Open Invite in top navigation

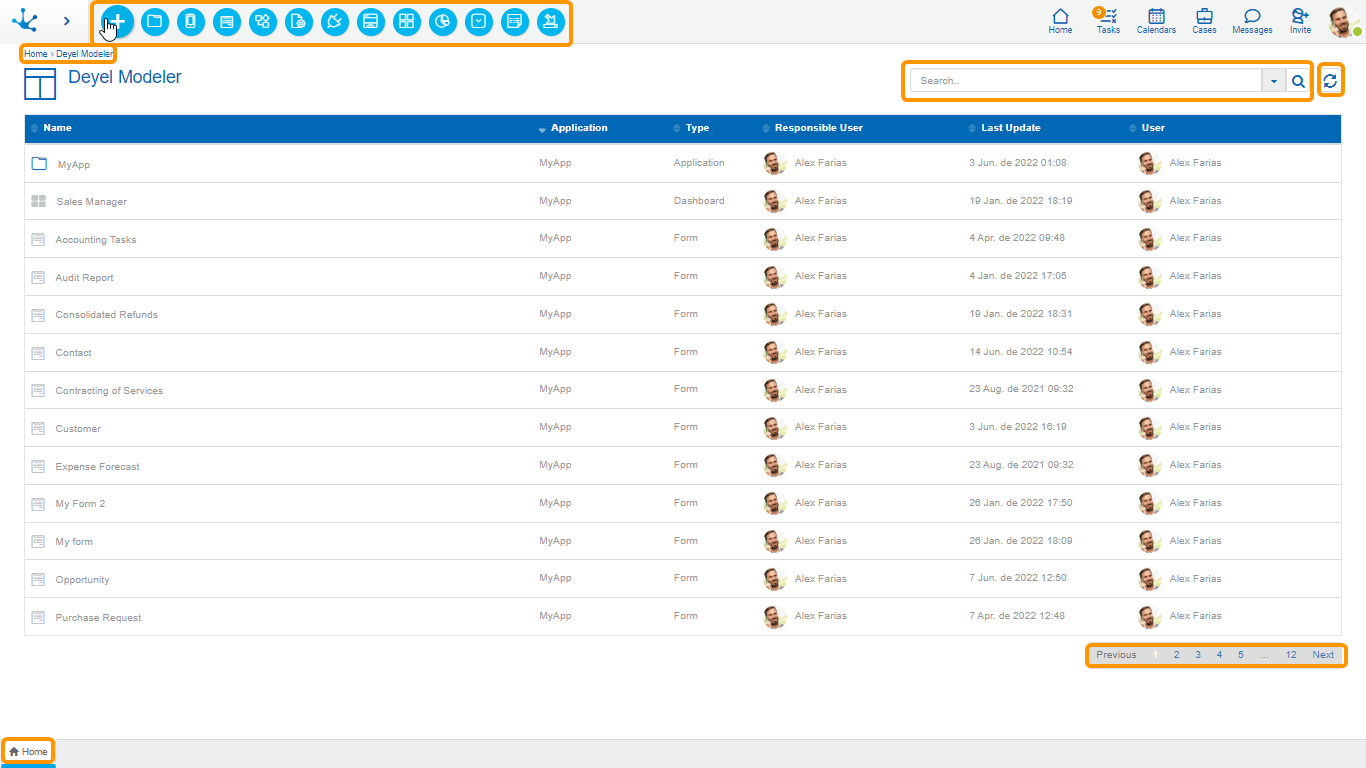click(x=1300, y=21)
